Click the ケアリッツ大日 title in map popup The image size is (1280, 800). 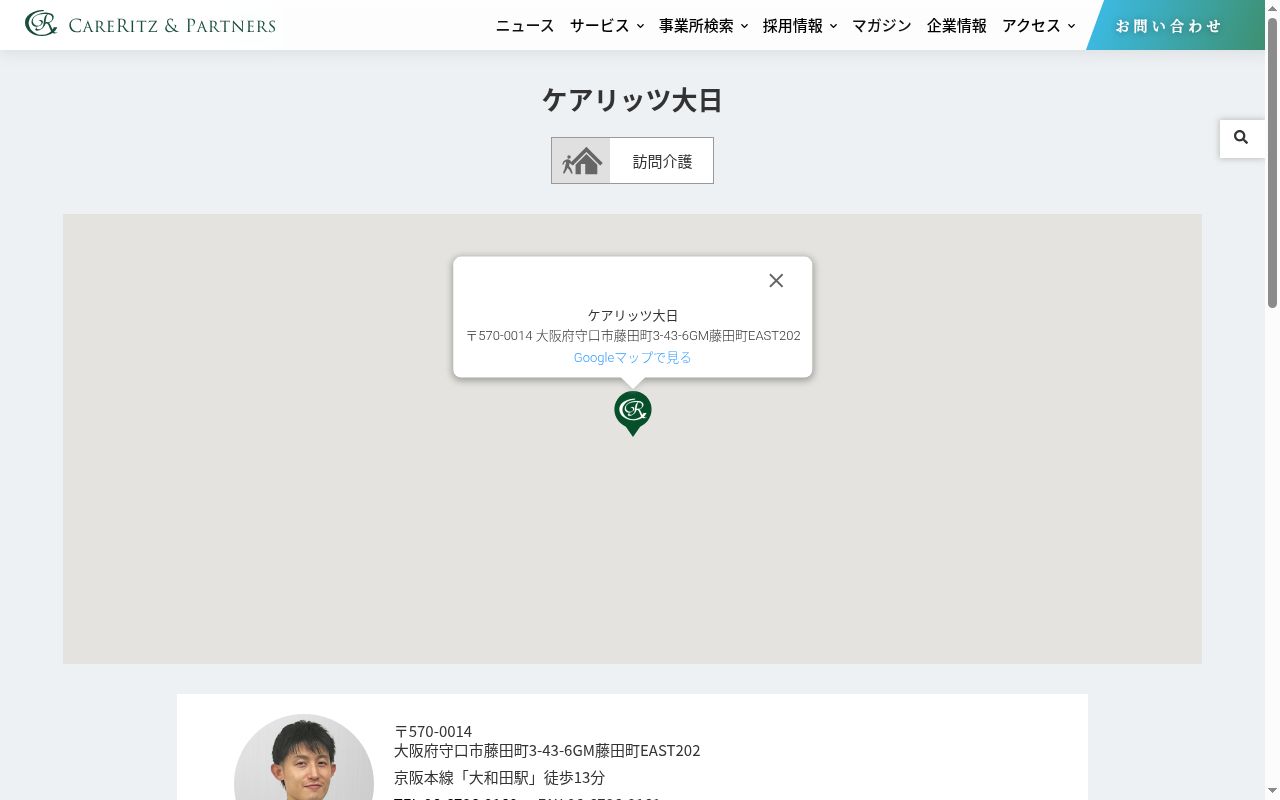point(633,315)
